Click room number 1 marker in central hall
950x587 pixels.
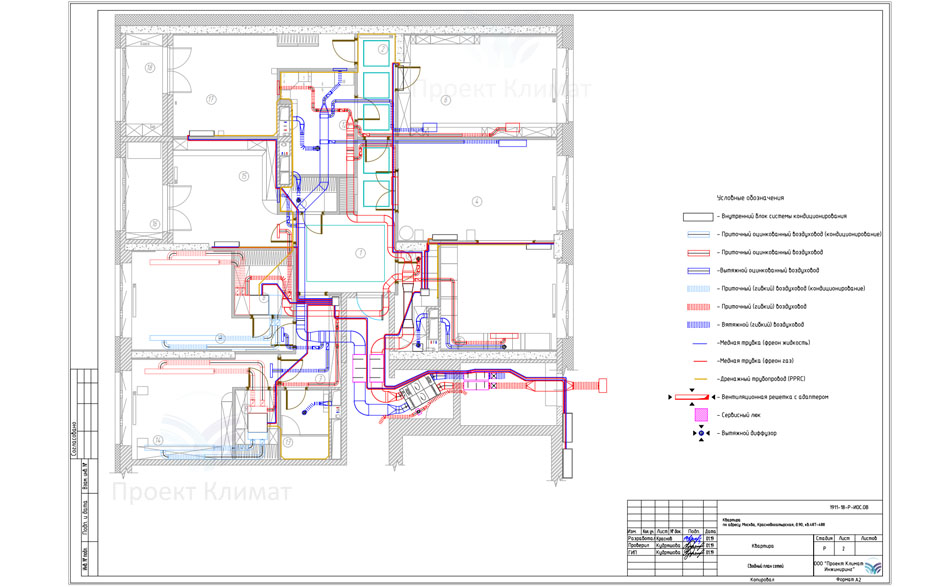(359, 252)
